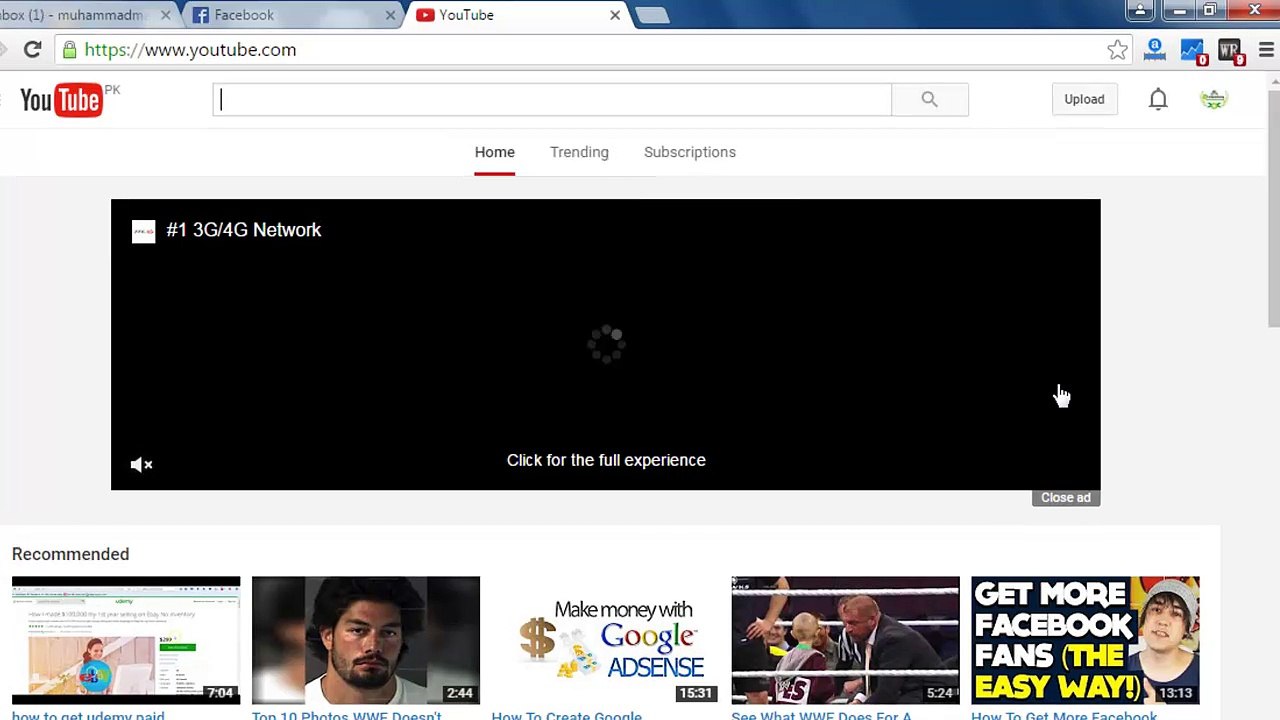Close the Facebook tab
This screenshot has width=1280, height=720.
(390, 15)
